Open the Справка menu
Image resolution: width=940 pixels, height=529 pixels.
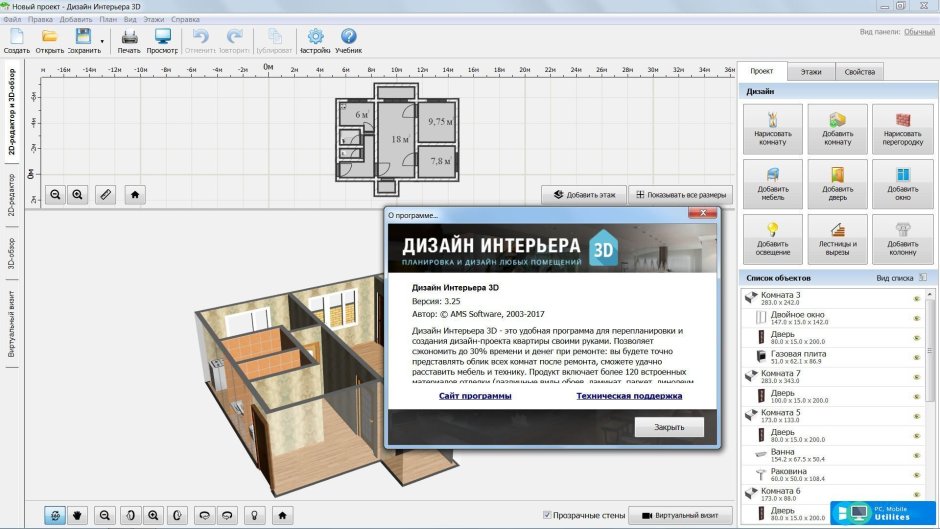(x=185, y=19)
